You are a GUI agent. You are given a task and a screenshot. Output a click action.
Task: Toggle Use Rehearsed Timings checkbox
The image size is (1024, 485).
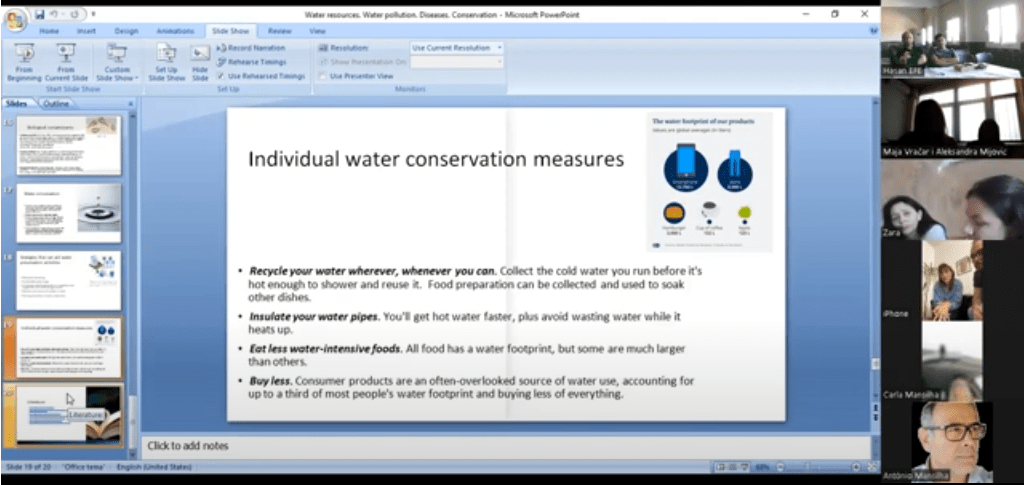(x=221, y=76)
